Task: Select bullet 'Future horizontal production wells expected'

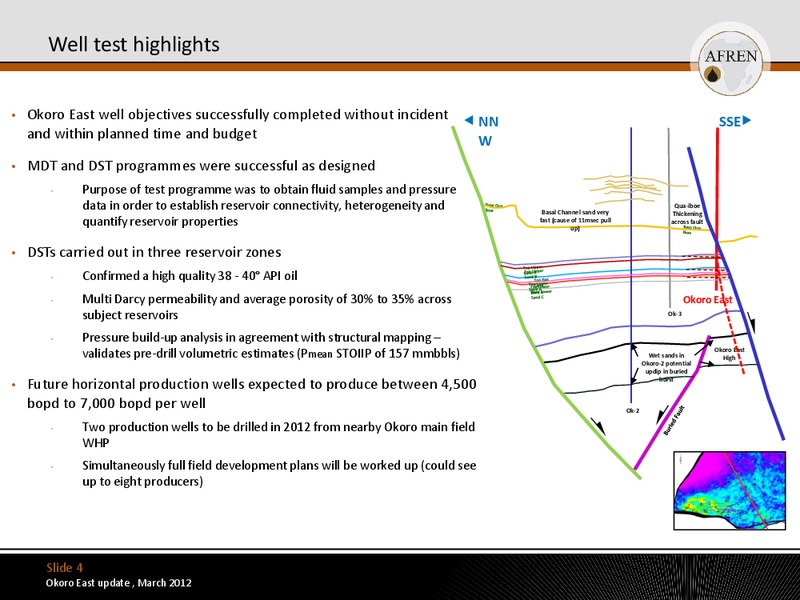Action: [x=252, y=393]
